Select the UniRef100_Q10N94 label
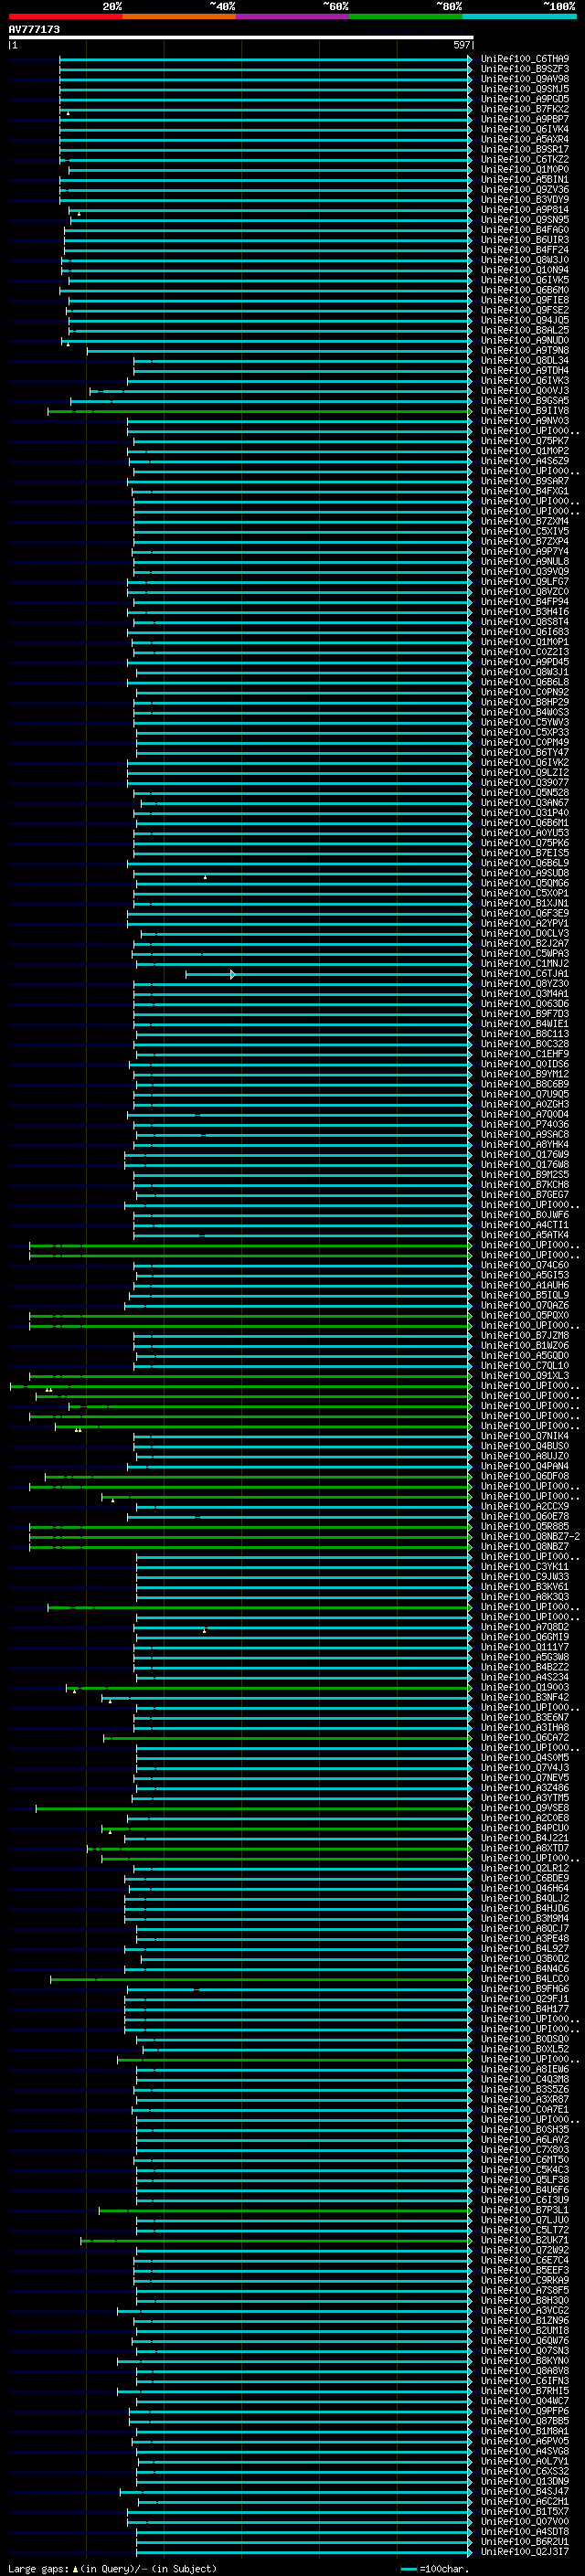 click(524, 270)
